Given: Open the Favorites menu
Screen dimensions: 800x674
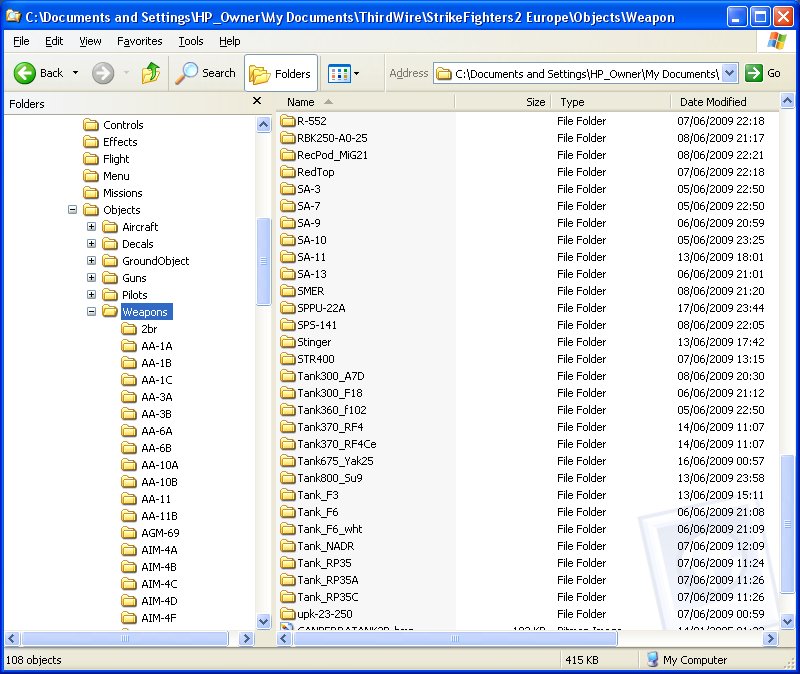Looking at the screenshot, I should [140, 41].
